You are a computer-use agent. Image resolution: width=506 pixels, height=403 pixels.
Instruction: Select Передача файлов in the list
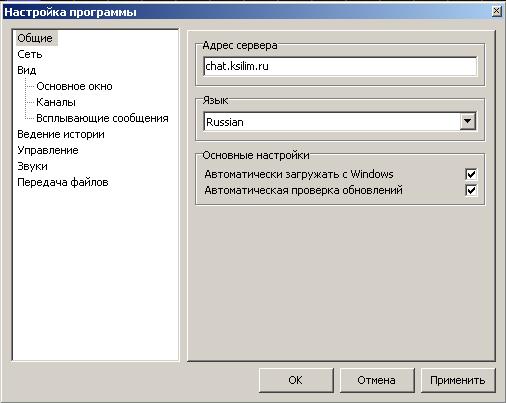pos(63,182)
